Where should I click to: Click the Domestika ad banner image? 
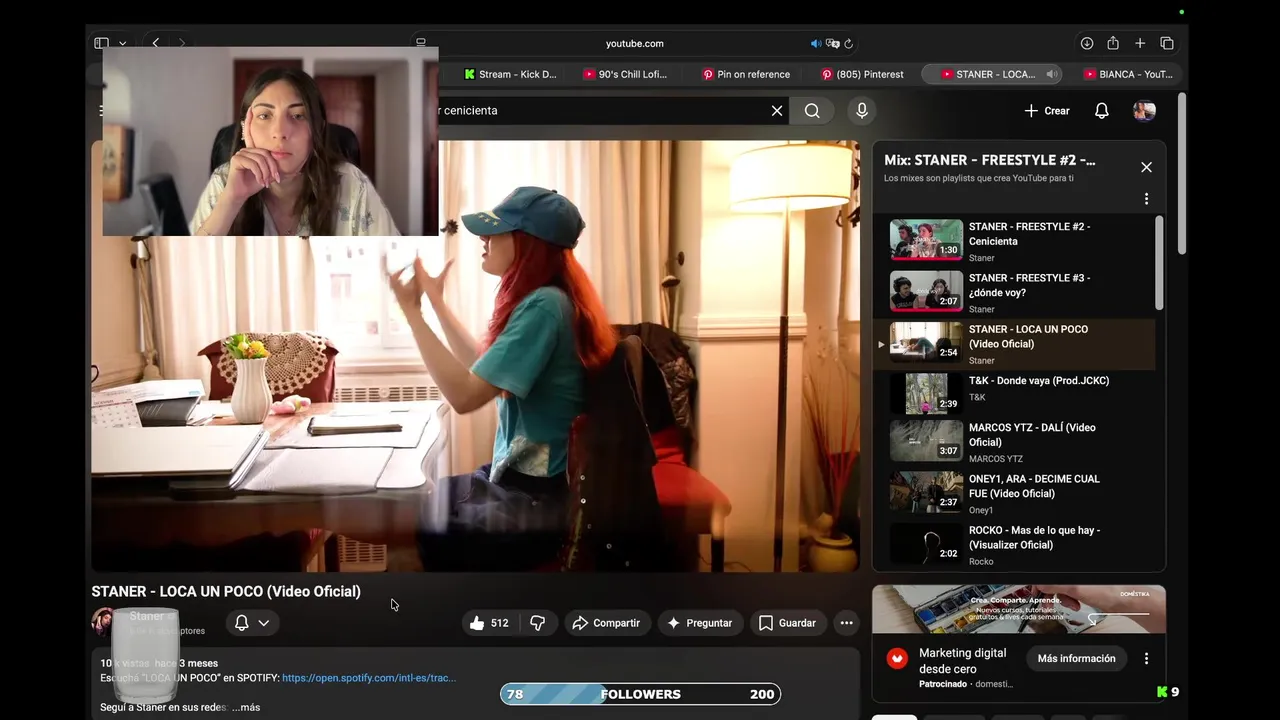coord(1019,610)
